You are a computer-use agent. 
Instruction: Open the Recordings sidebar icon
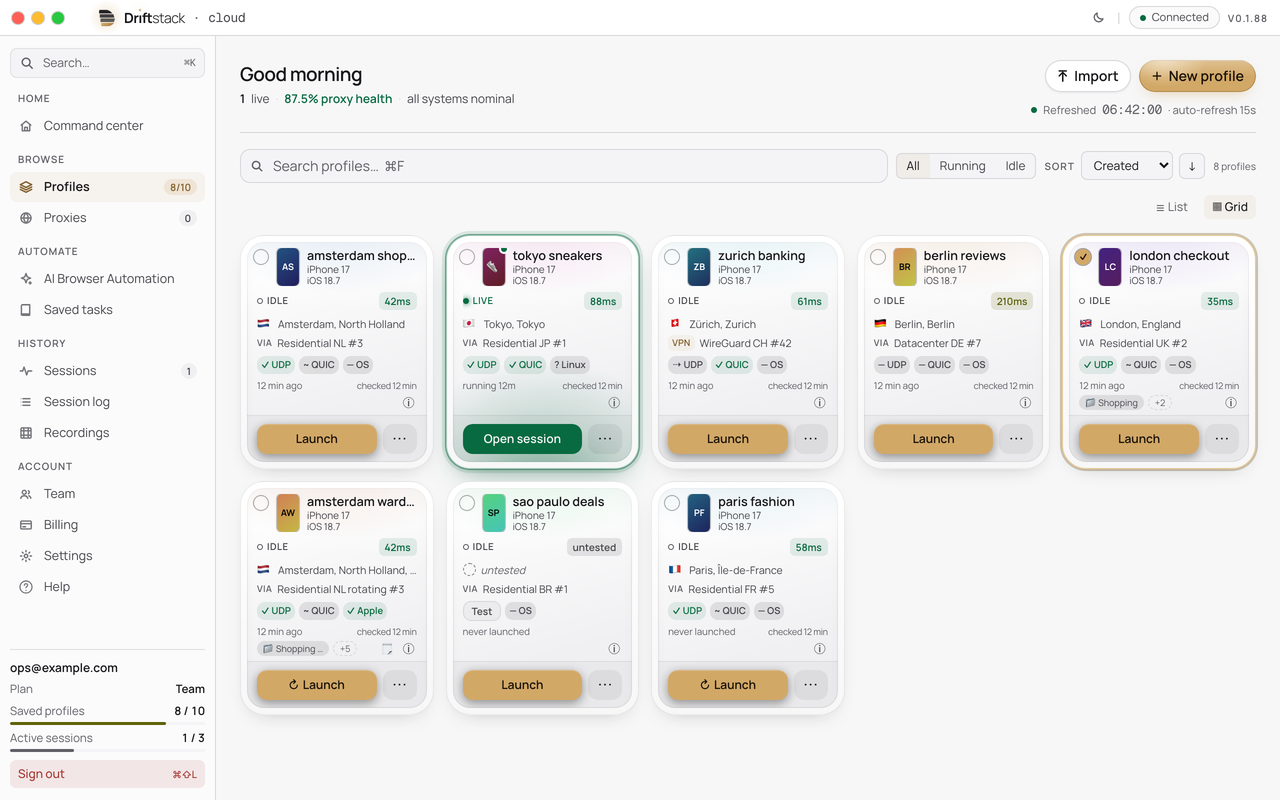[26, 433]
